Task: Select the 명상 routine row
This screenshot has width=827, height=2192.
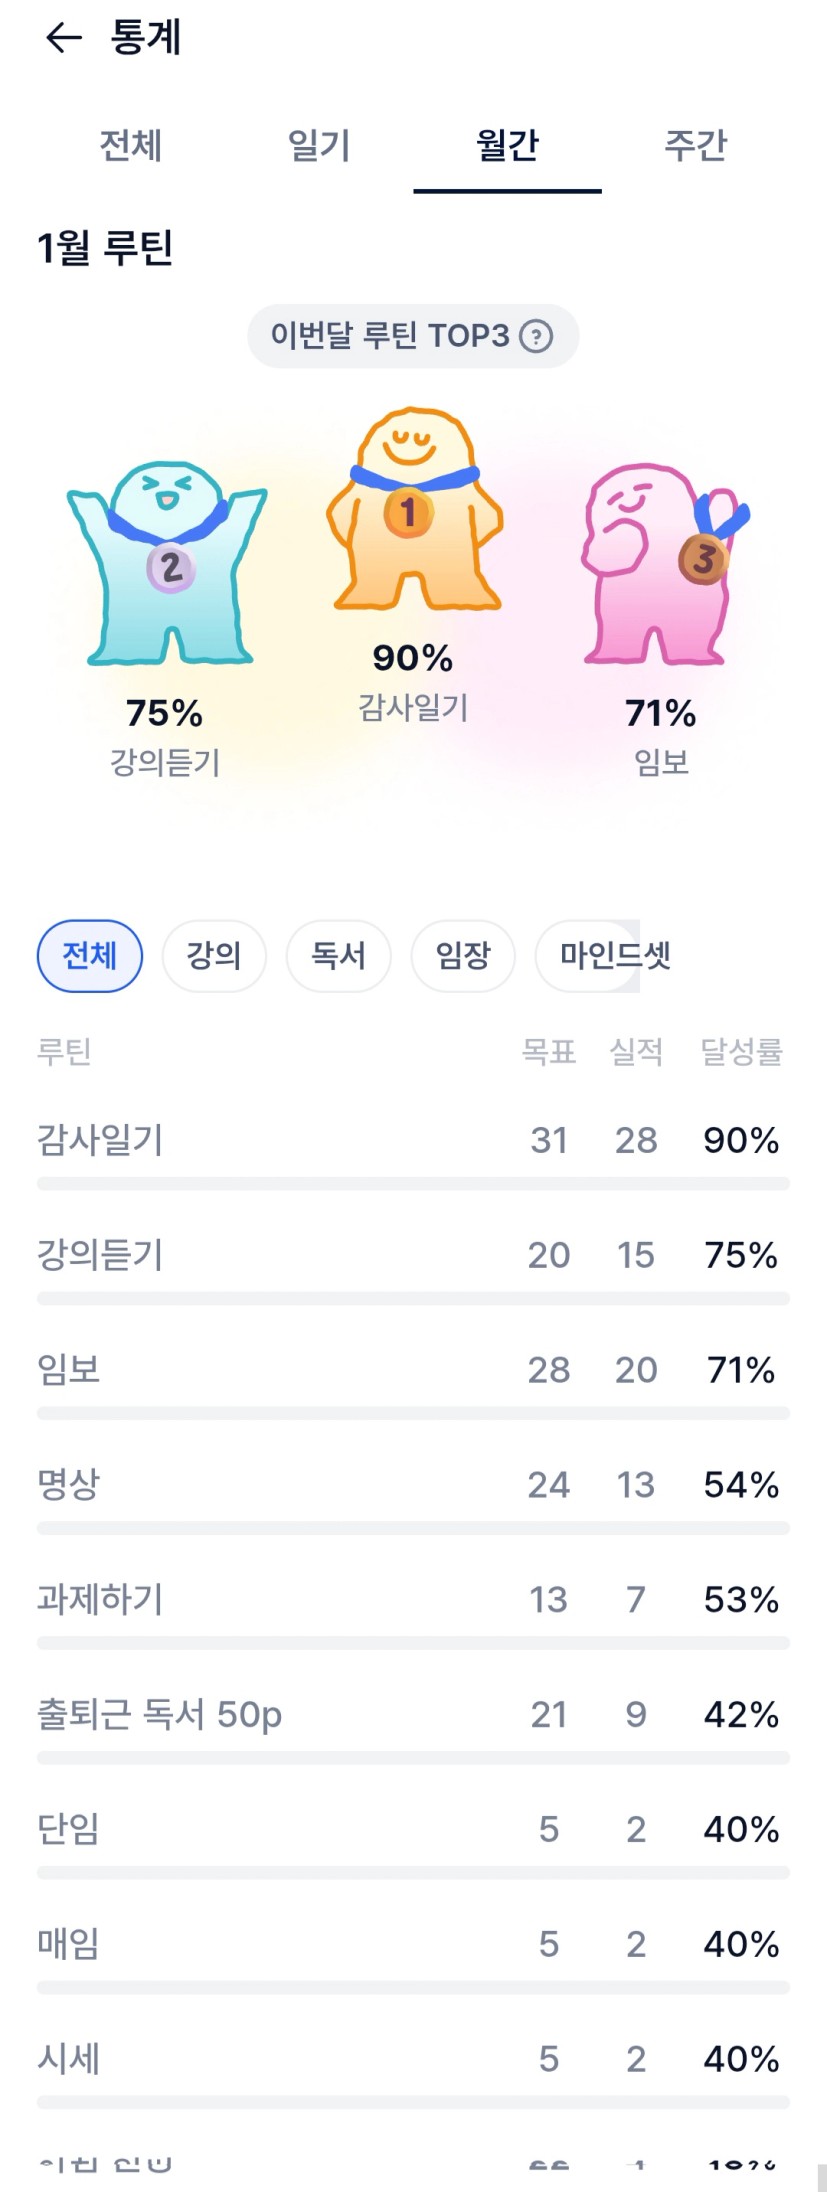Action: click(69, 1484)
